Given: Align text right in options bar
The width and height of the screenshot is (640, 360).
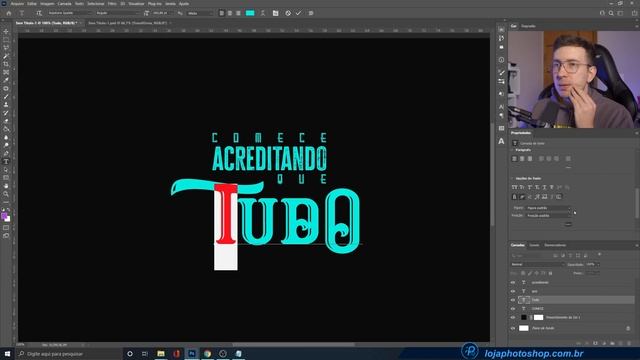Looking at the screenshot, I should tap(238, 13).
